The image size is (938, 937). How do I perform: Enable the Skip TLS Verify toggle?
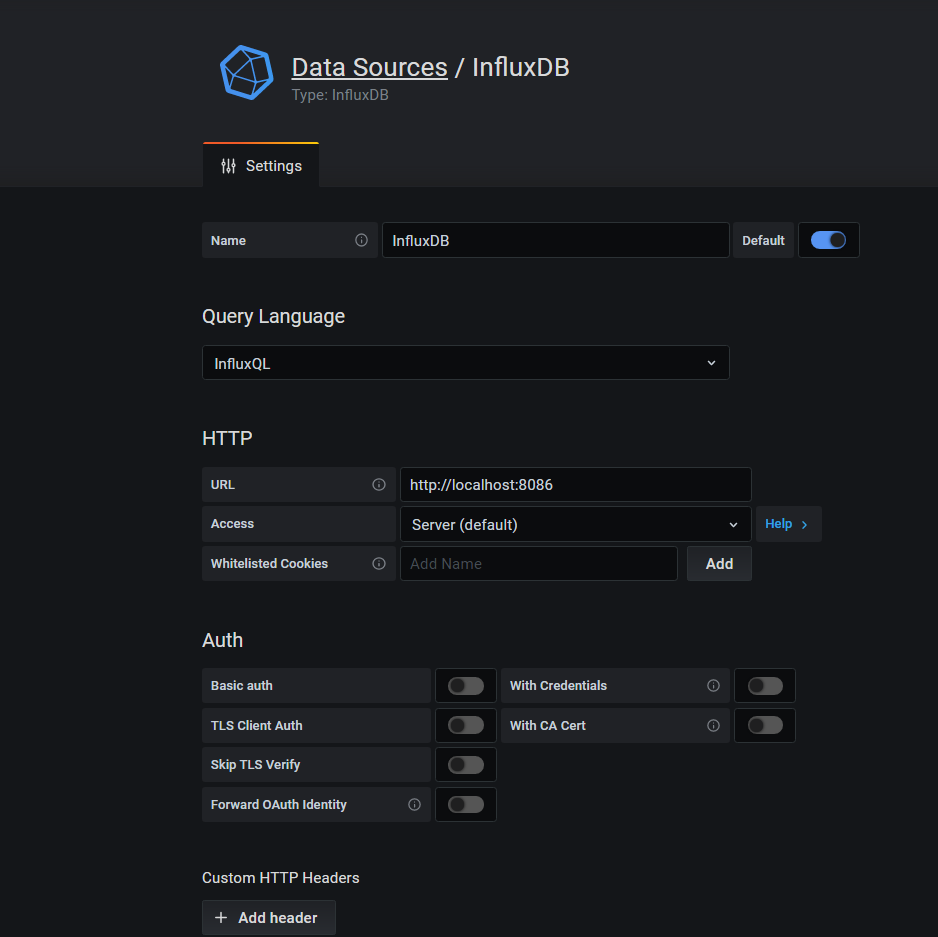[465, 765]
